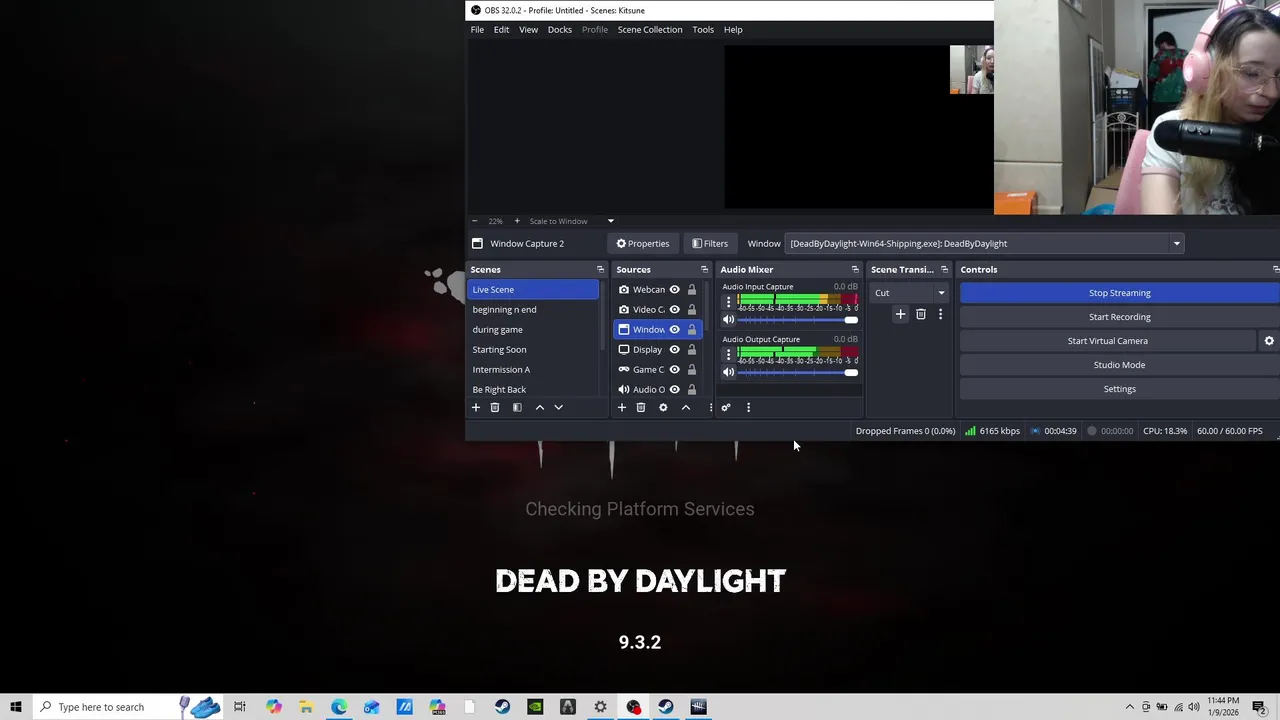Hide the Window Capture source via eye icon
This screenshot has height=720, width=1280.
point(674,329)
